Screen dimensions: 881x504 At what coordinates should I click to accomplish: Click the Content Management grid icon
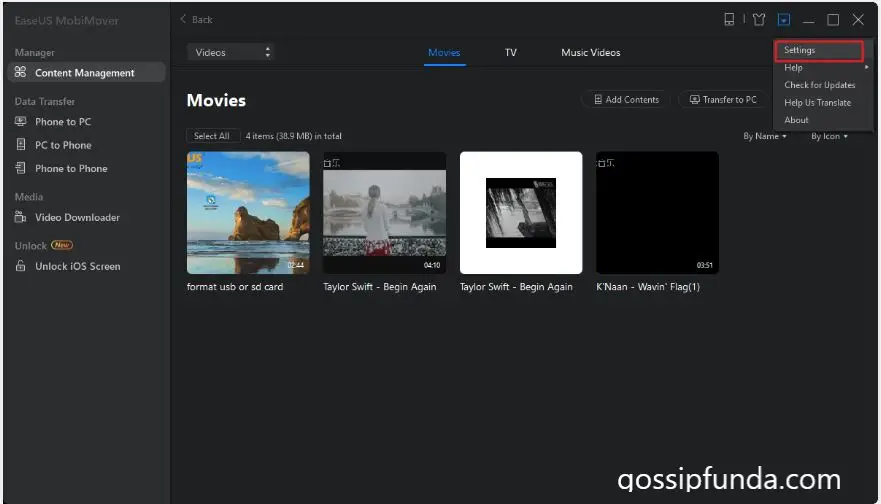pyautogui.click(x=20, y=72)
